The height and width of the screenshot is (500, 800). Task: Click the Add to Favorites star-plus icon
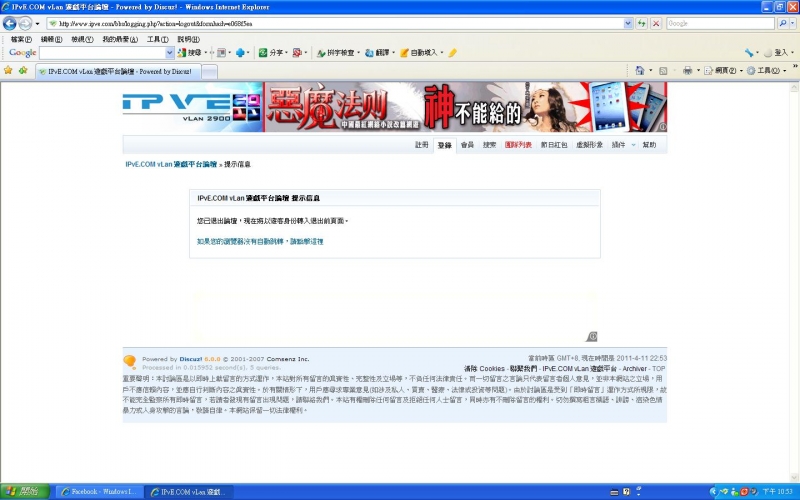[x=23, y=70]
